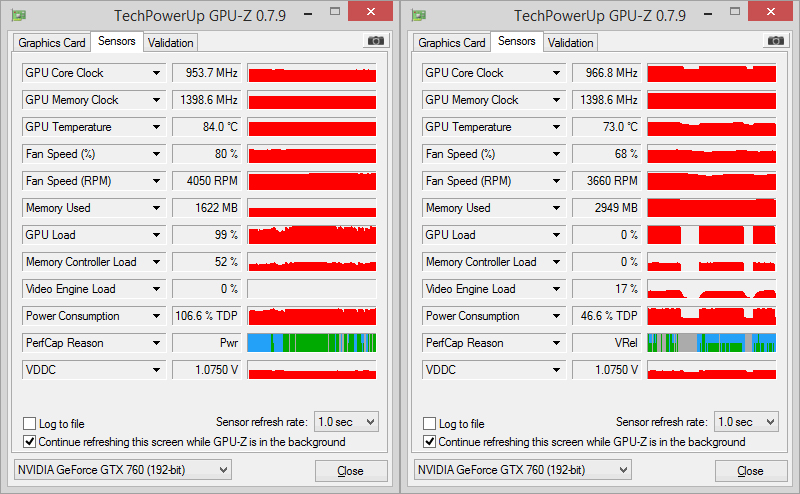Toggle Log to file in right window
Viewport: 800px width, 494px height.
point(430,424)
